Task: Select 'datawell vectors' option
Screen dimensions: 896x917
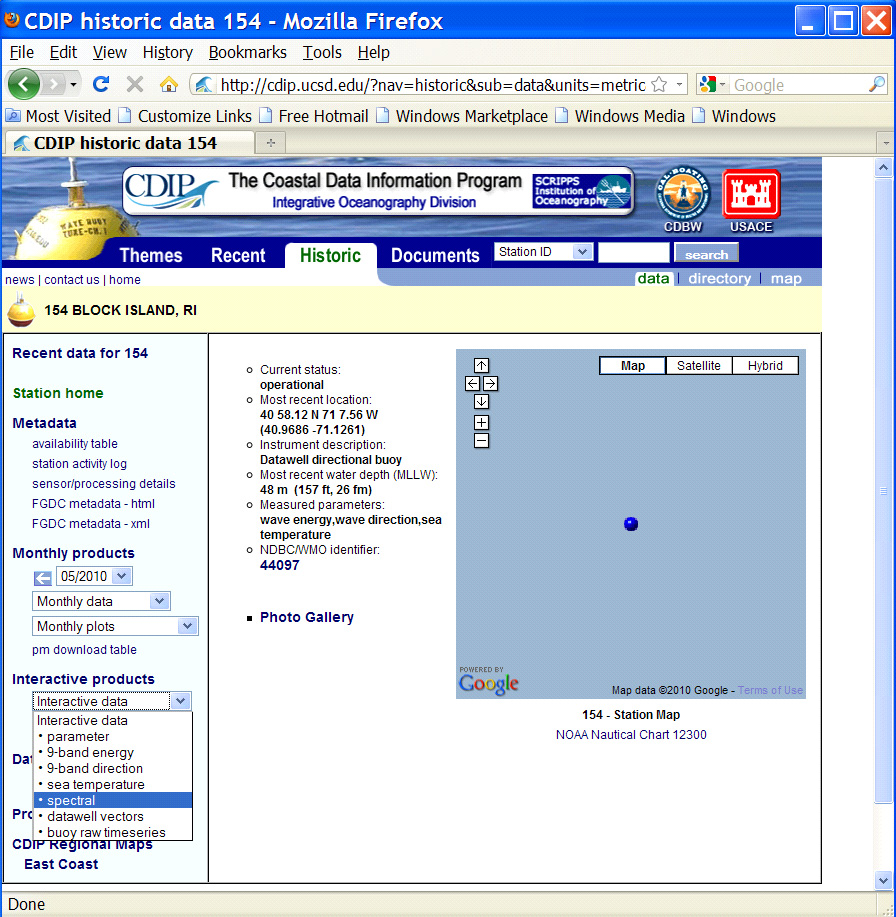Action: pos(113,816)
